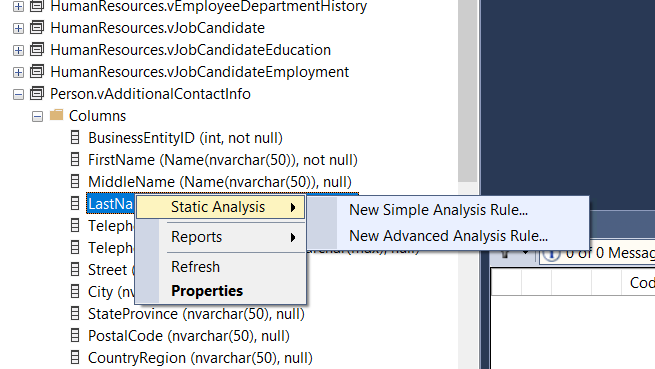Collapse the Person.vAdditionalContactInfo node
The width and height of the screenshot is (655, 369).
click(x=18, y=94)
